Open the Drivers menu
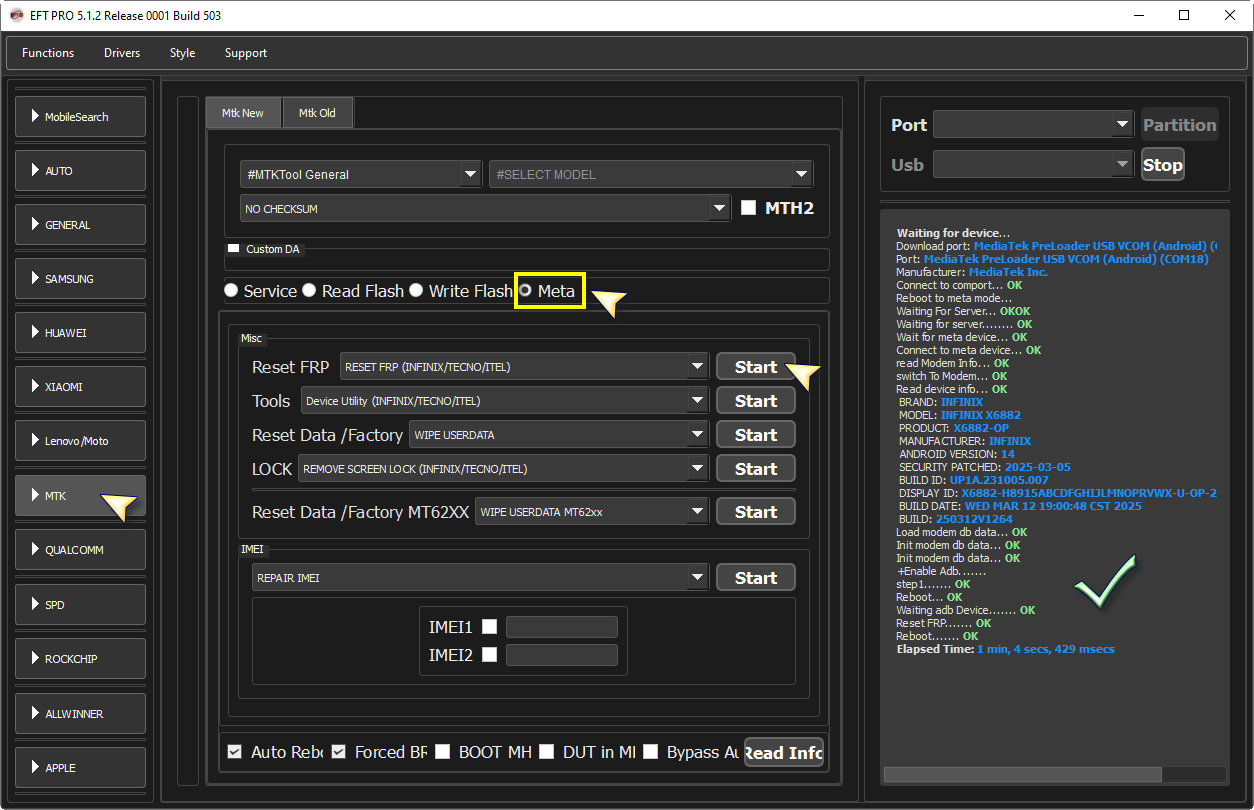This screenshot has width=1254, height=810. (x=122, y=53)
